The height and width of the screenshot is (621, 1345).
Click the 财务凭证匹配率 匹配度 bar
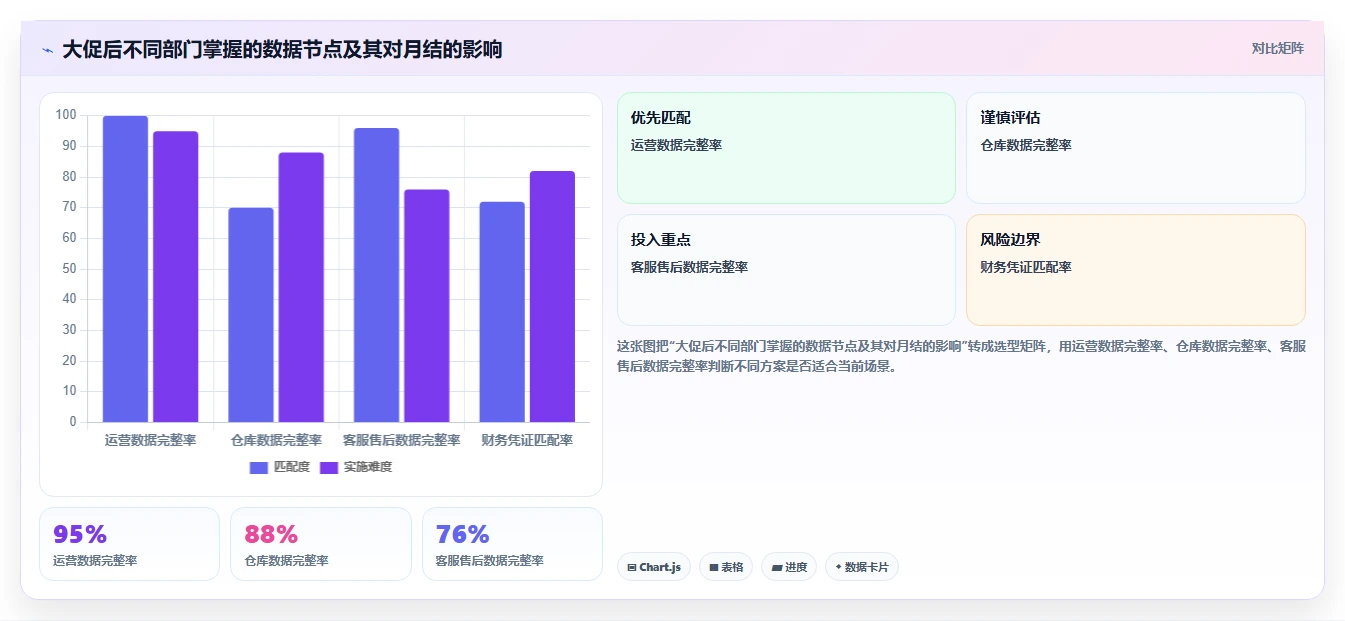click(502, 312)
